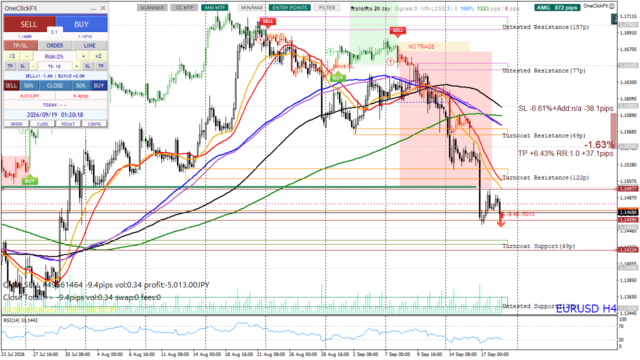Minimize the OneClickFX panel
The width and height of the screenshot is (640, 360).
click(x=93, y=8)
